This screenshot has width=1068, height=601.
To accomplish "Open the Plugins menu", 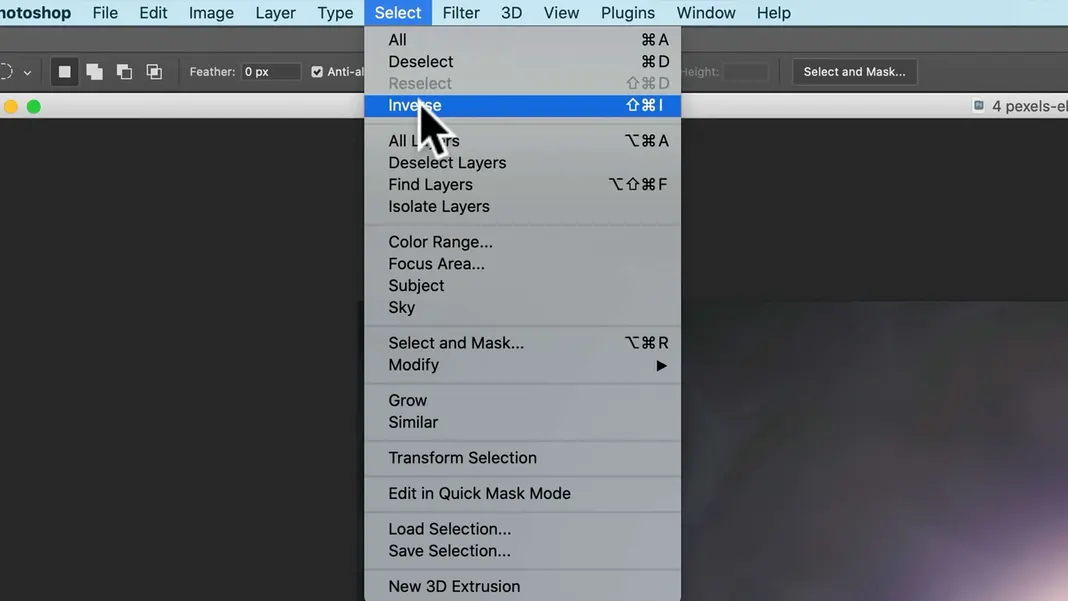I will (x=627, y=13).
